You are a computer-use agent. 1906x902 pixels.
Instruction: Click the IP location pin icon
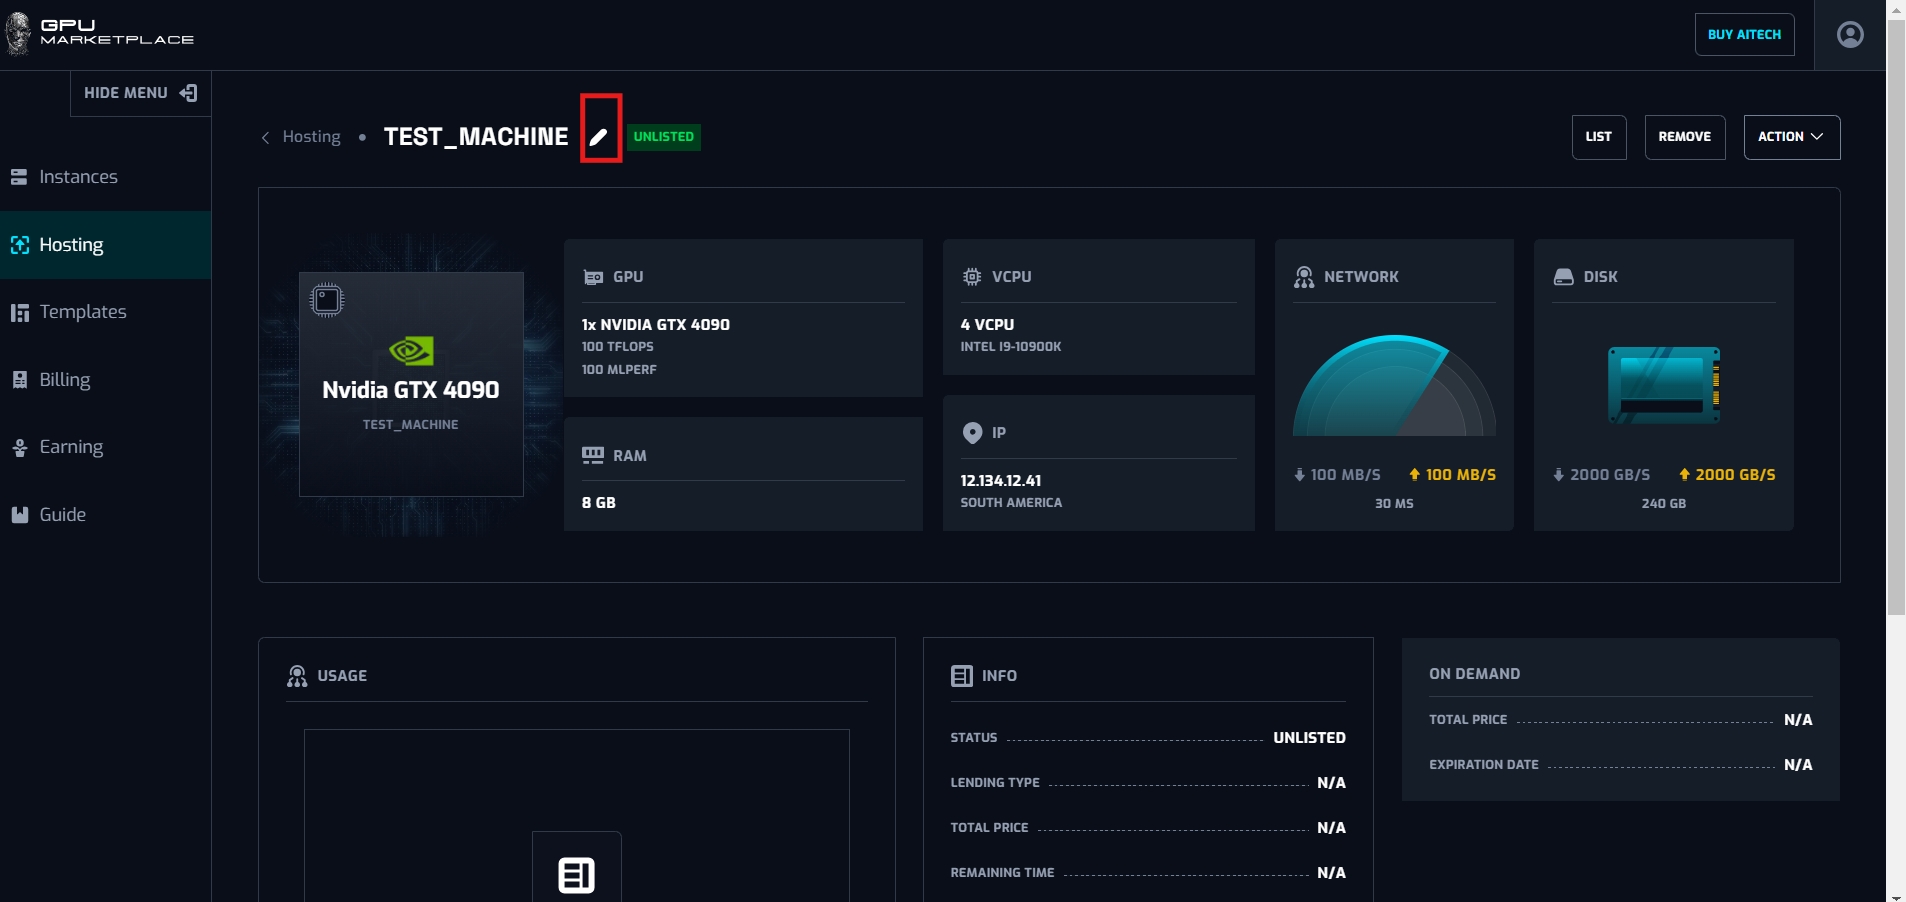(x=972, y=433)
